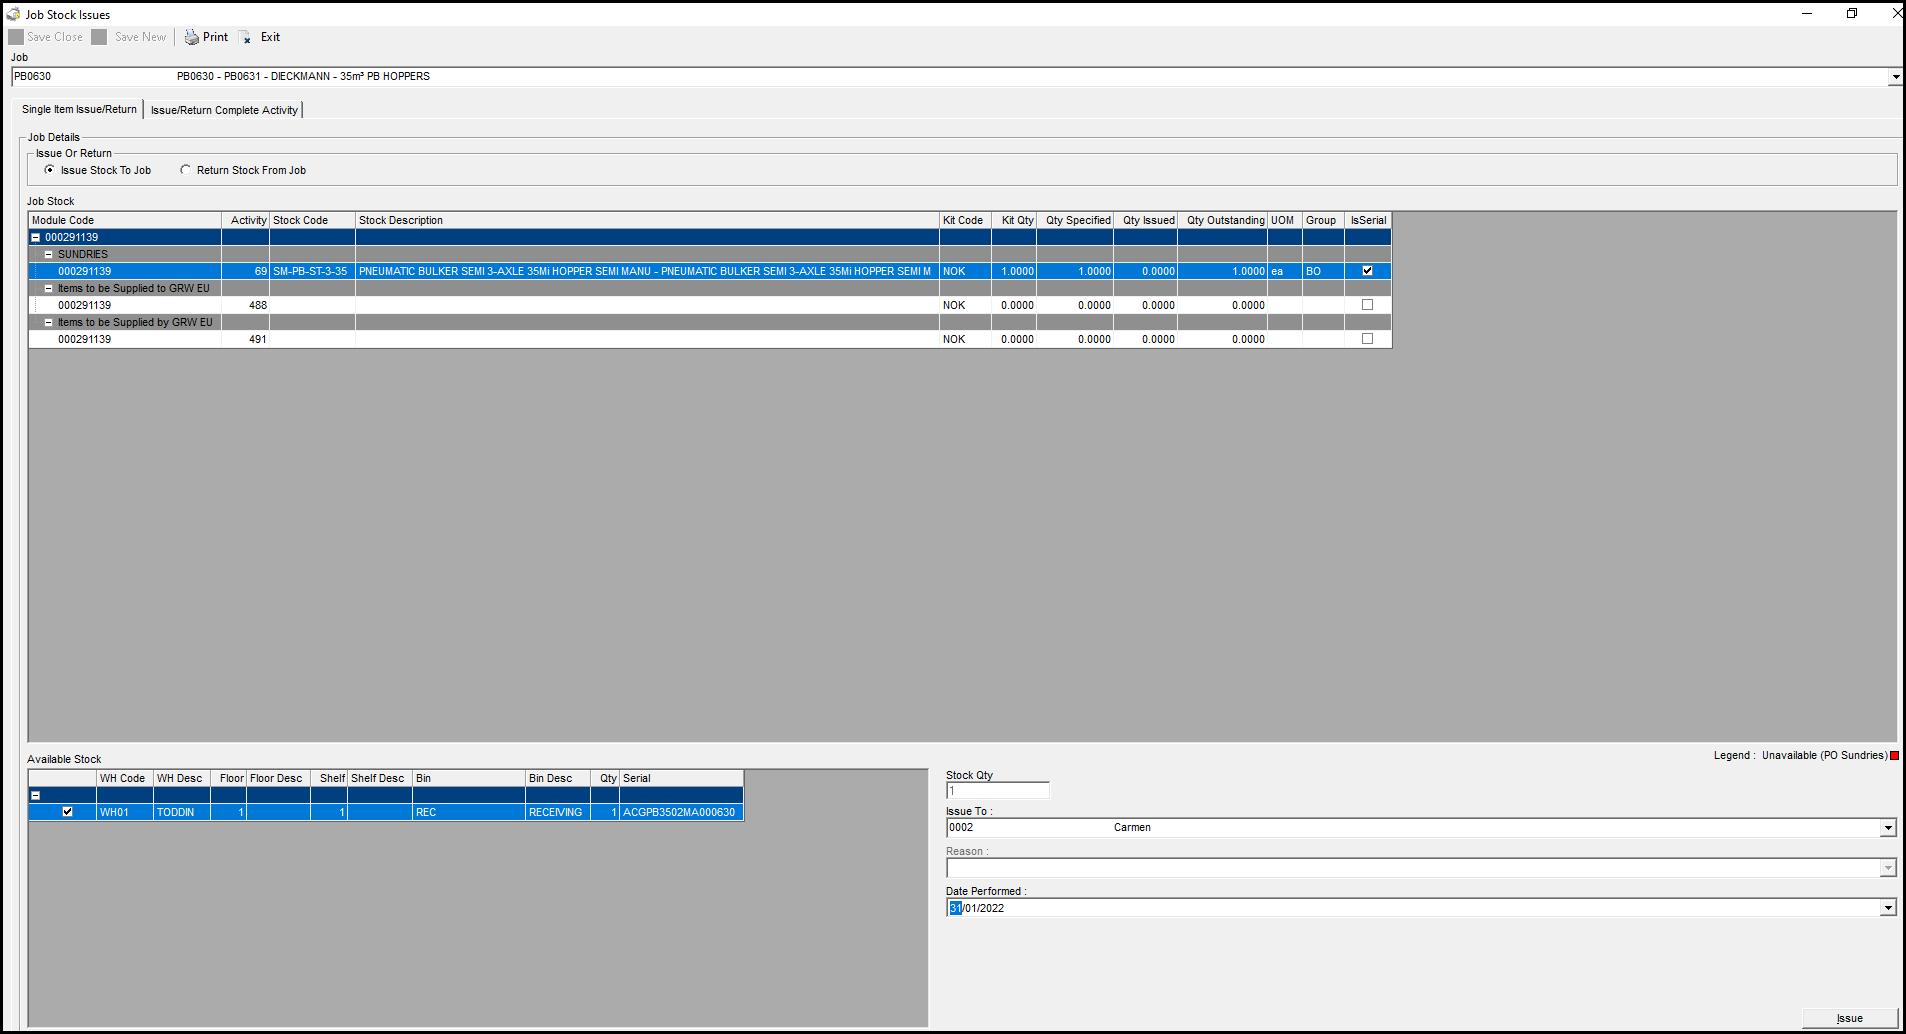Open the Date Performed dropdown calendar
1906x1034 pixels.
[1887, 908]
